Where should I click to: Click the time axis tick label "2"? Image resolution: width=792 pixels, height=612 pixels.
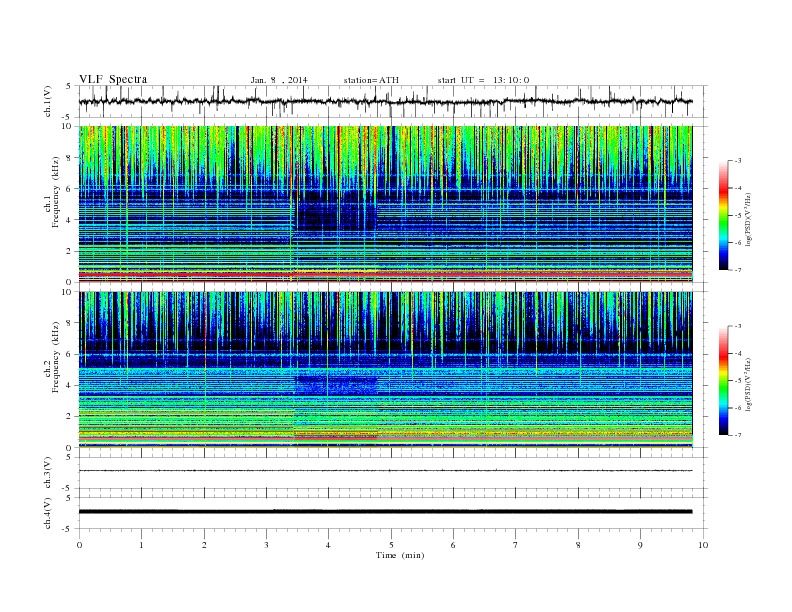coord(204,545)
